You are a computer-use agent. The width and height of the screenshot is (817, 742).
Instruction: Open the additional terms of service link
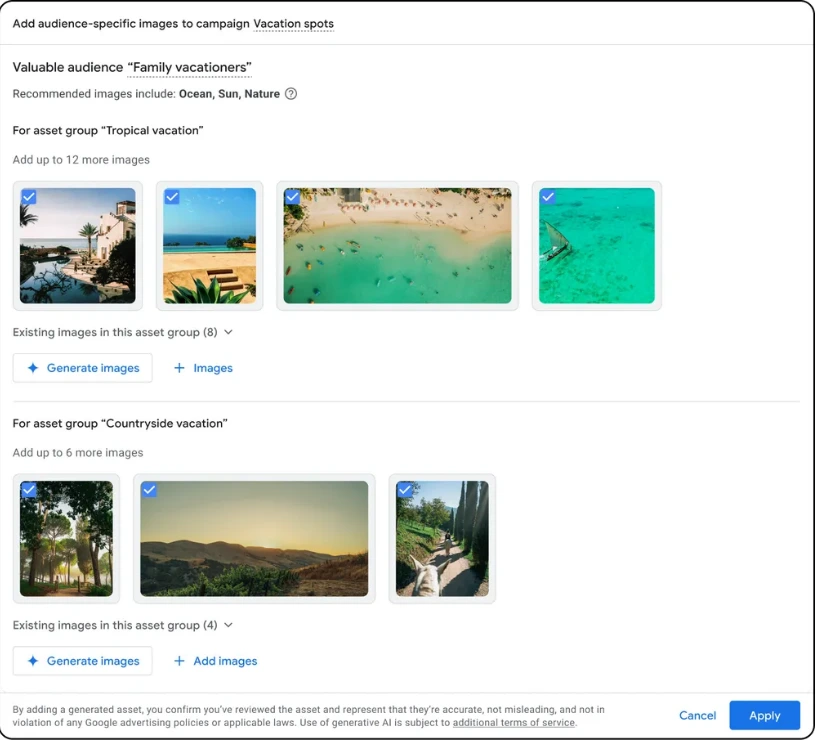point(513,722)
